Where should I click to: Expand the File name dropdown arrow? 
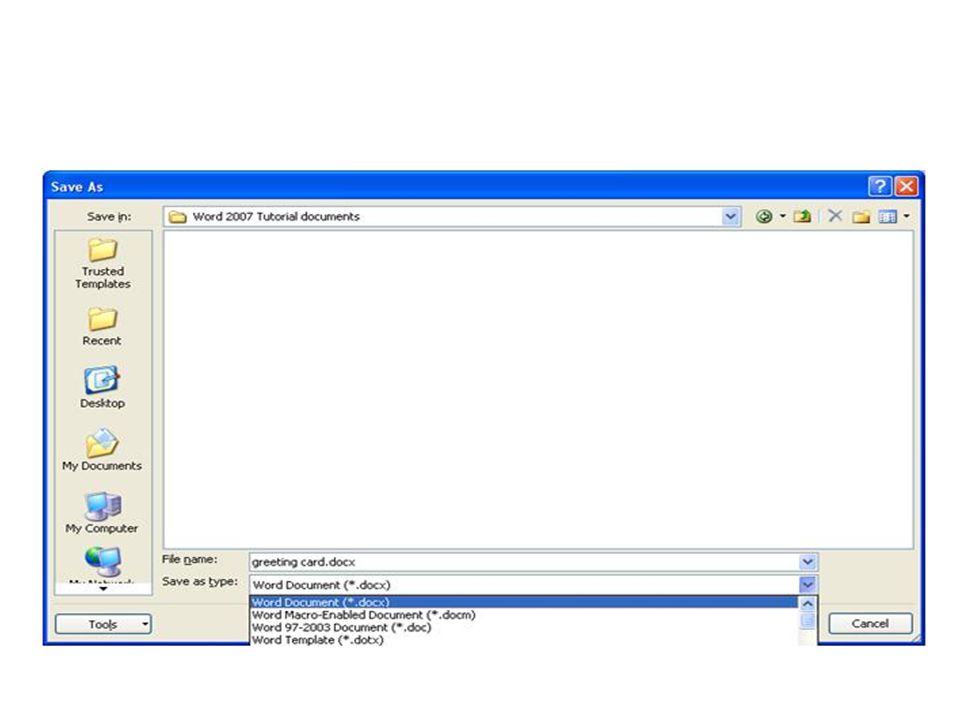(808, 561)
